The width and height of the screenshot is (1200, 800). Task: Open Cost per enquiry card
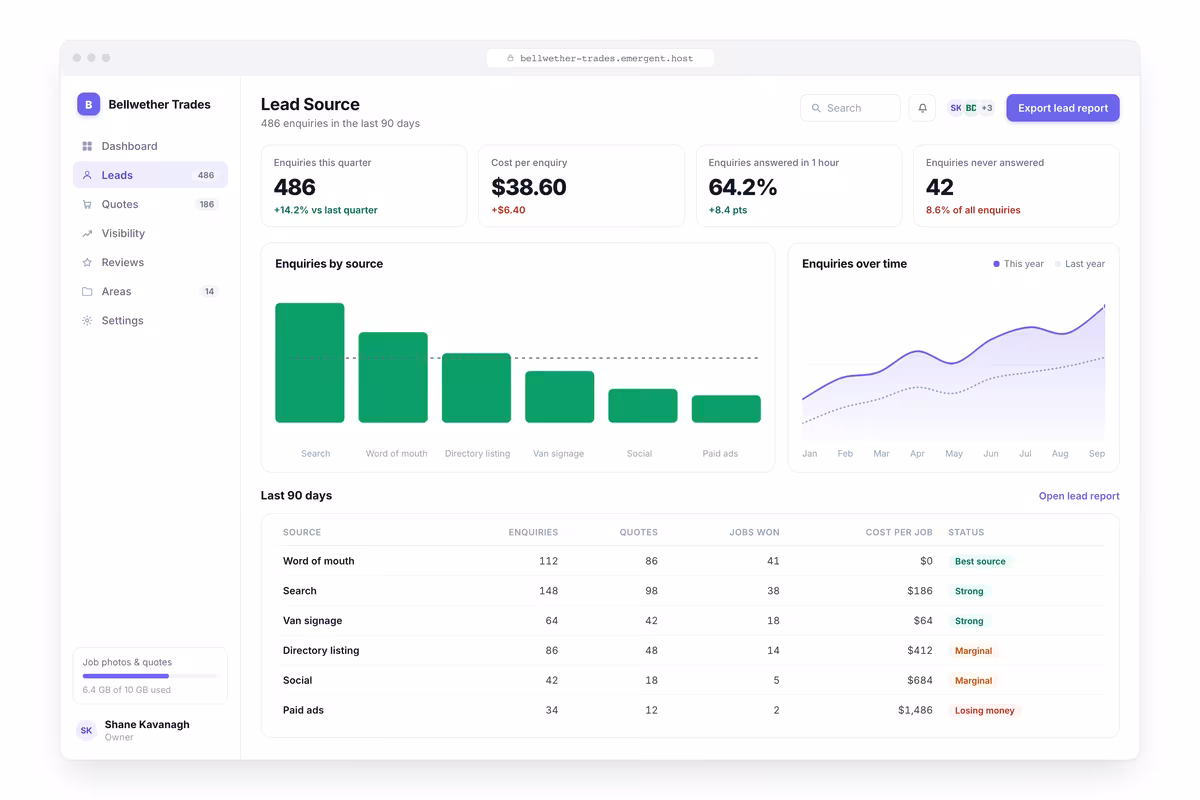point(581,186)
